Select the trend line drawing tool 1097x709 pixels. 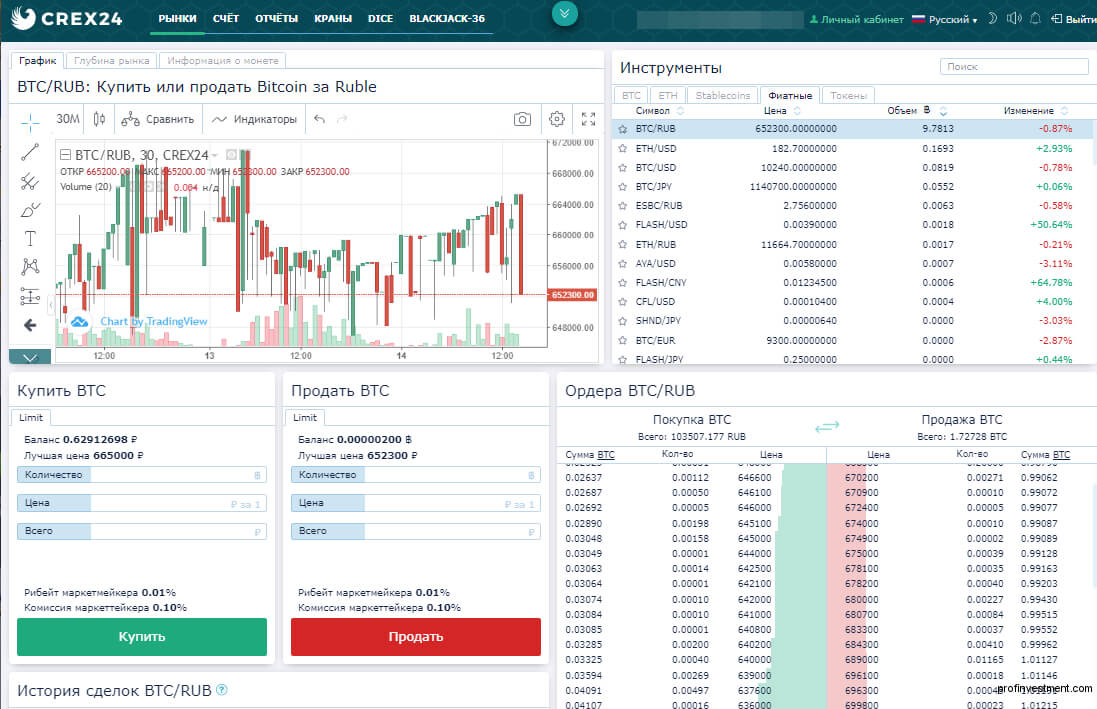pos(30,152)
